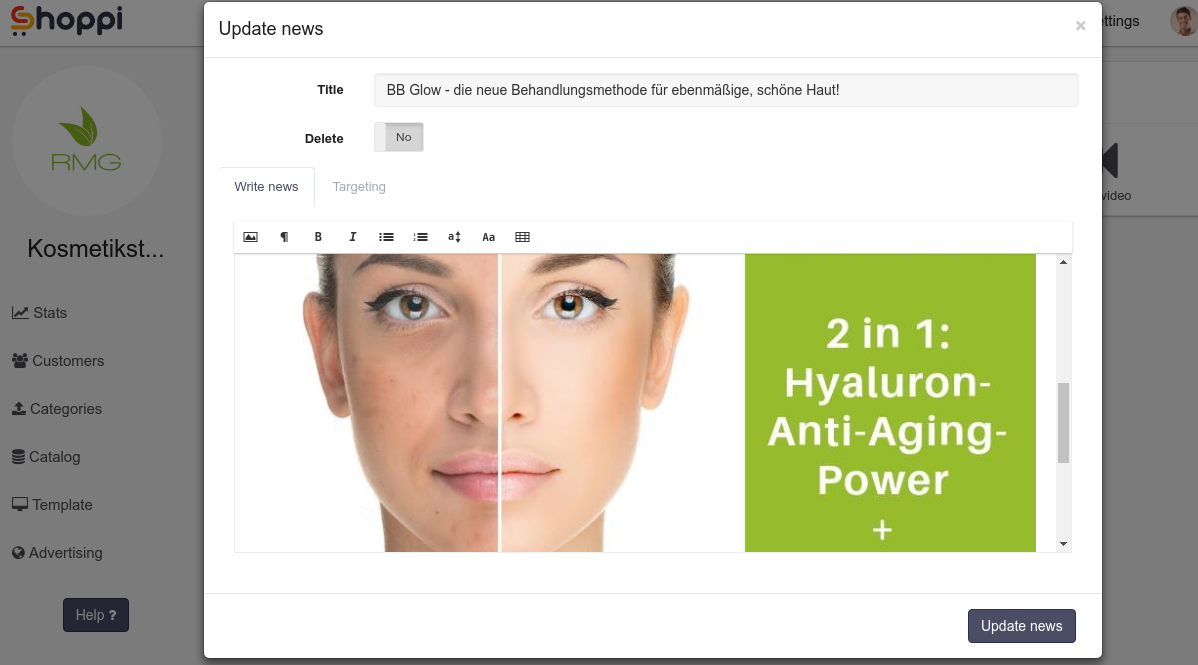Image resolution: width=1198 pixels, height=665 pixels.
Task: Click editor scrollbar up arrow
Action: click(x=1063, y=262)
